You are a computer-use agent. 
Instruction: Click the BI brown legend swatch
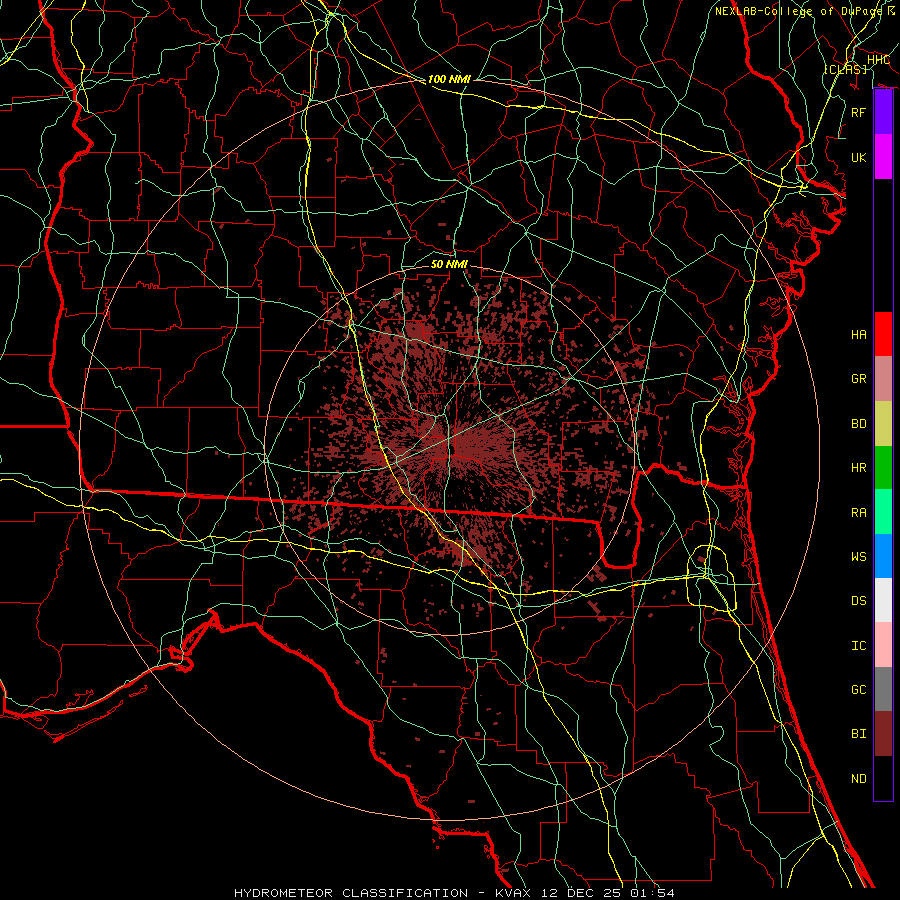[x=883, y=734]
